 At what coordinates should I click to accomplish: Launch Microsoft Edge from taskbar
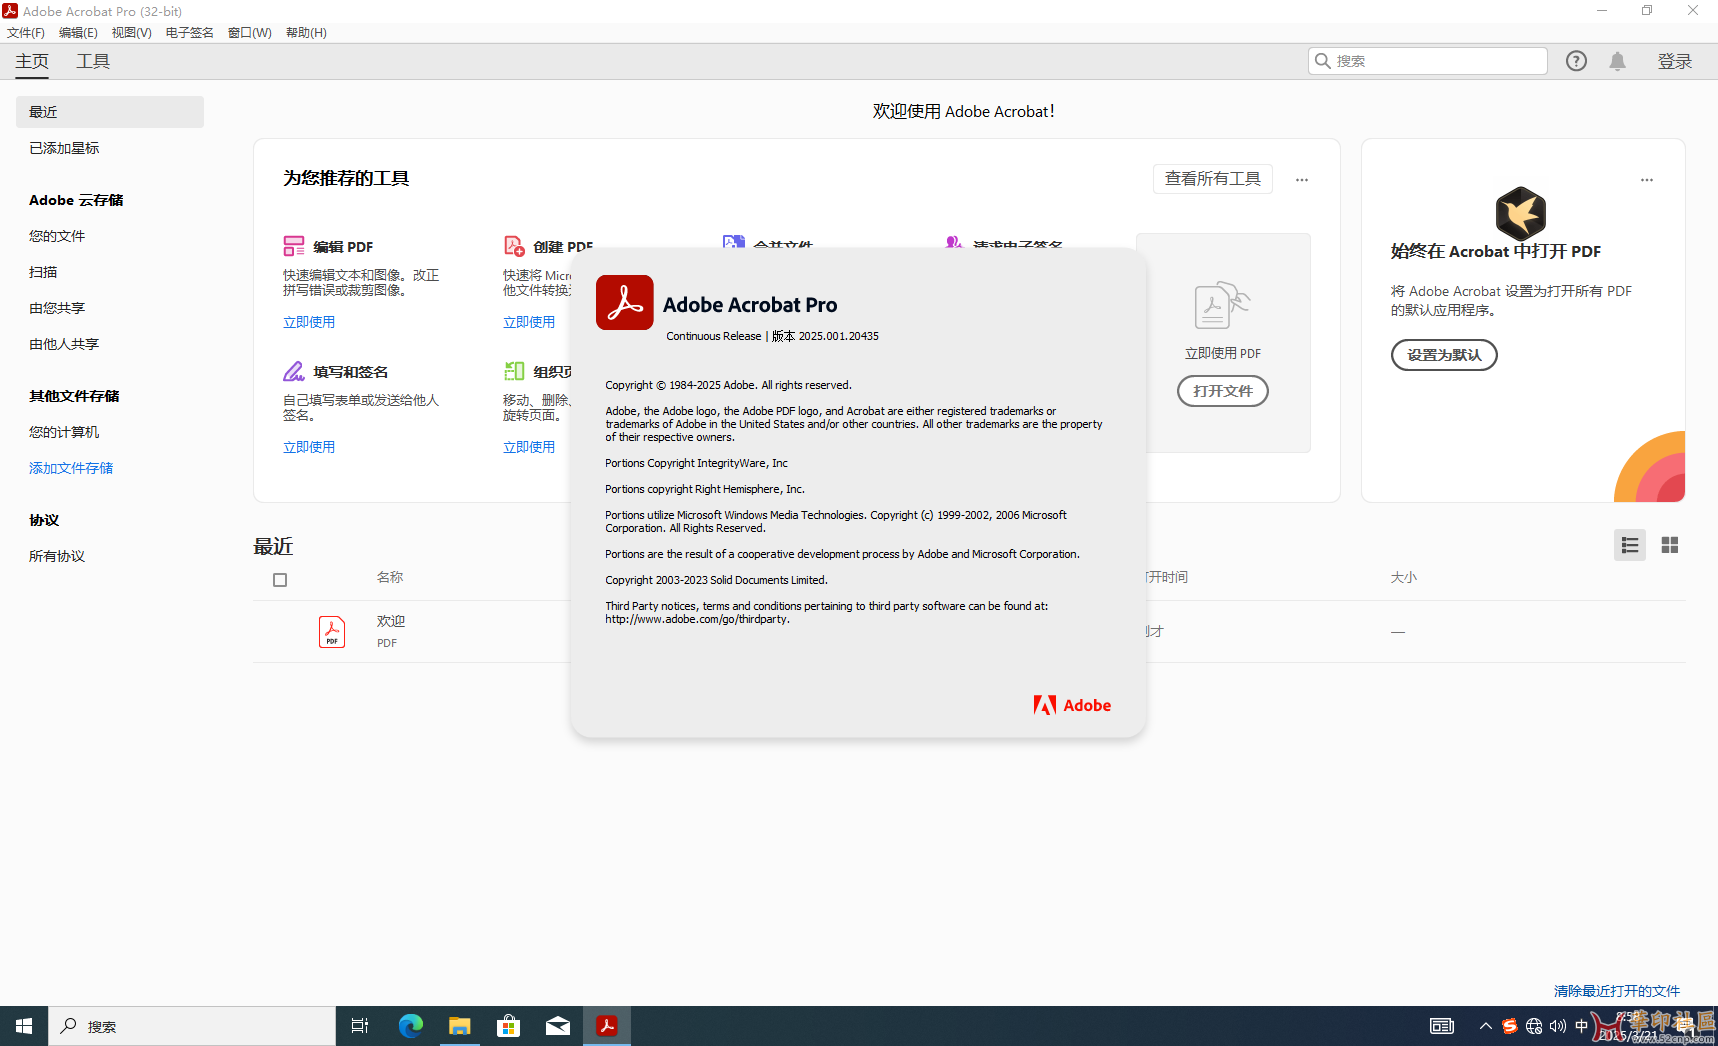tap(410, 1026)
